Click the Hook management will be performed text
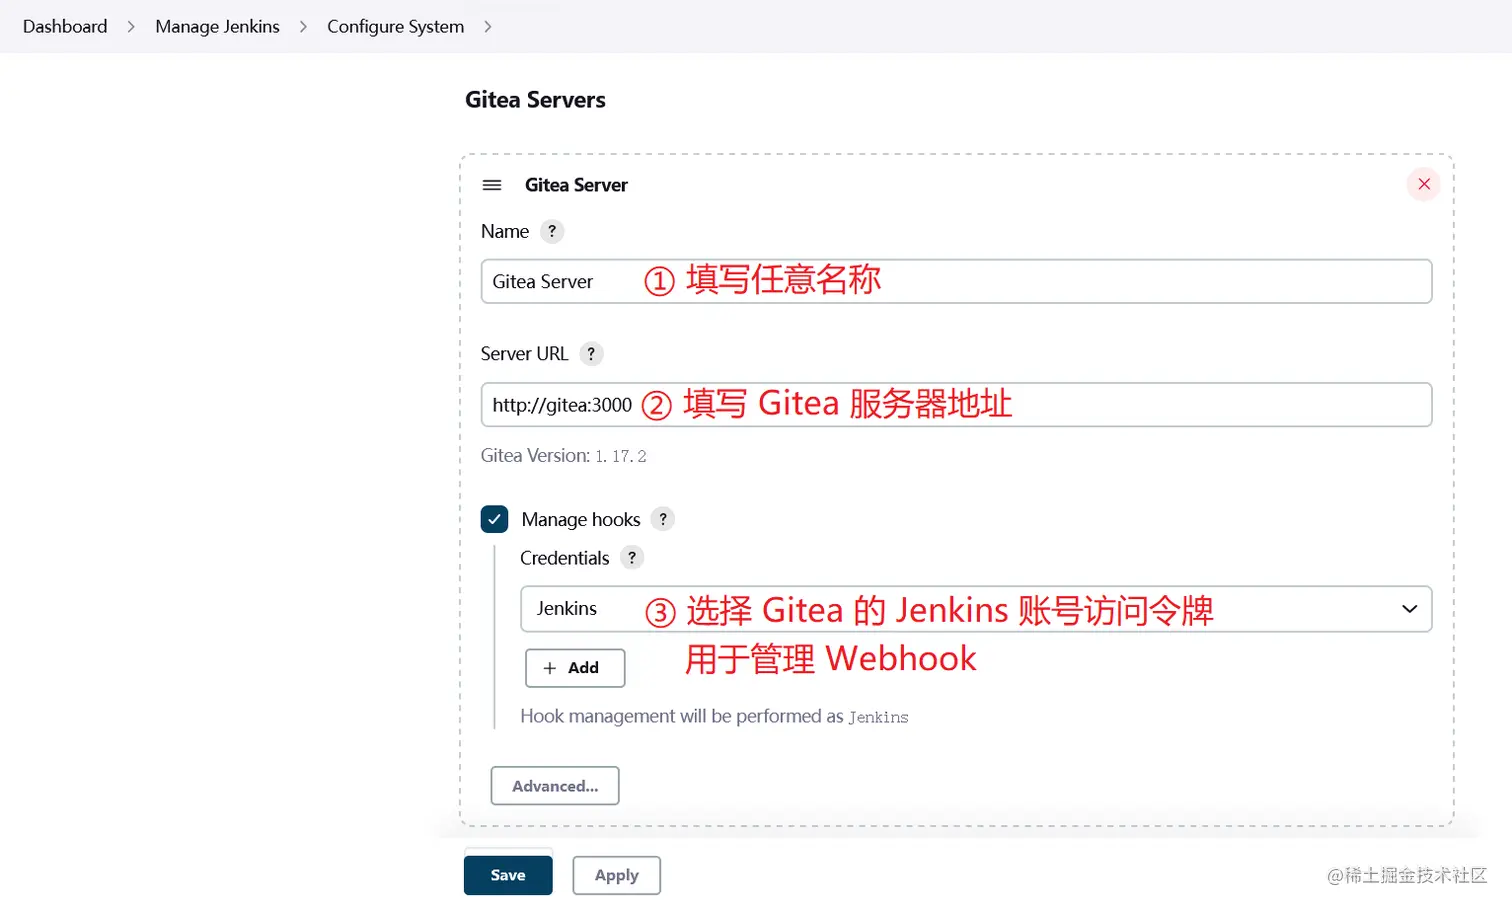The width and height of the screenshot is (1512, 910). pyautogui.click(x=714, y=716)
